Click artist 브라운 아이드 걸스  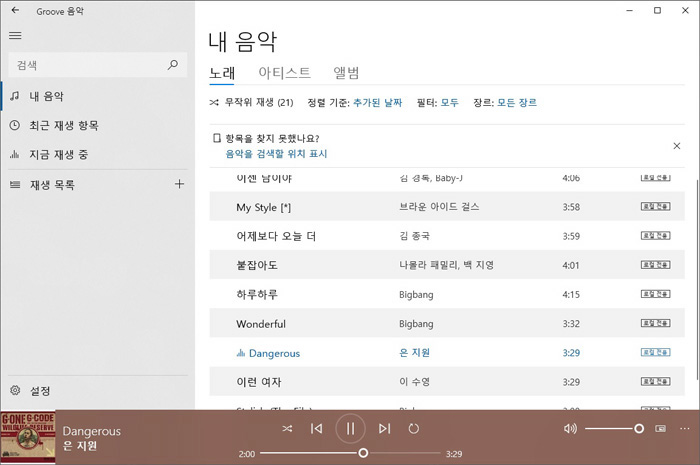click(439, 207)
